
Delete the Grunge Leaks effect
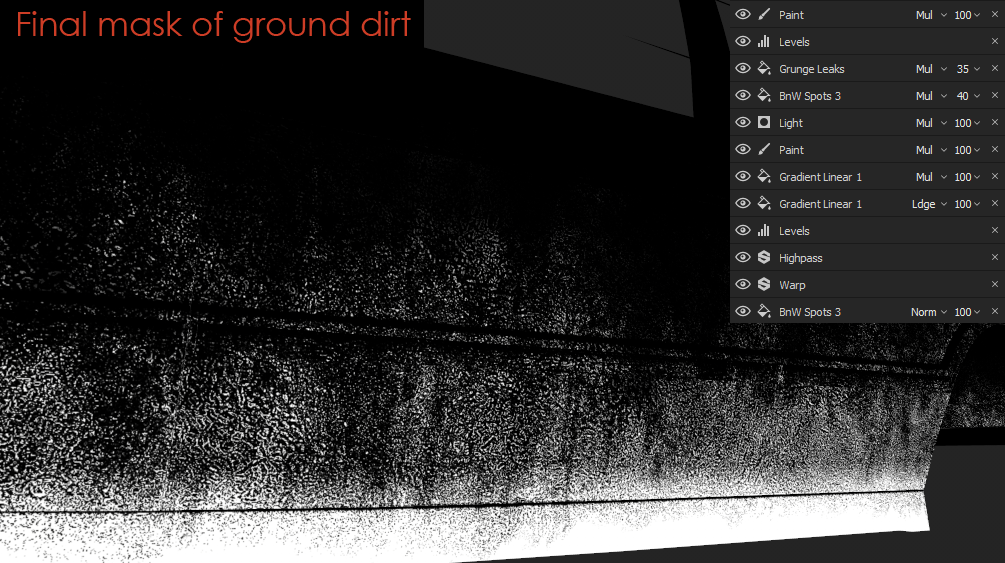coord(995,68)
